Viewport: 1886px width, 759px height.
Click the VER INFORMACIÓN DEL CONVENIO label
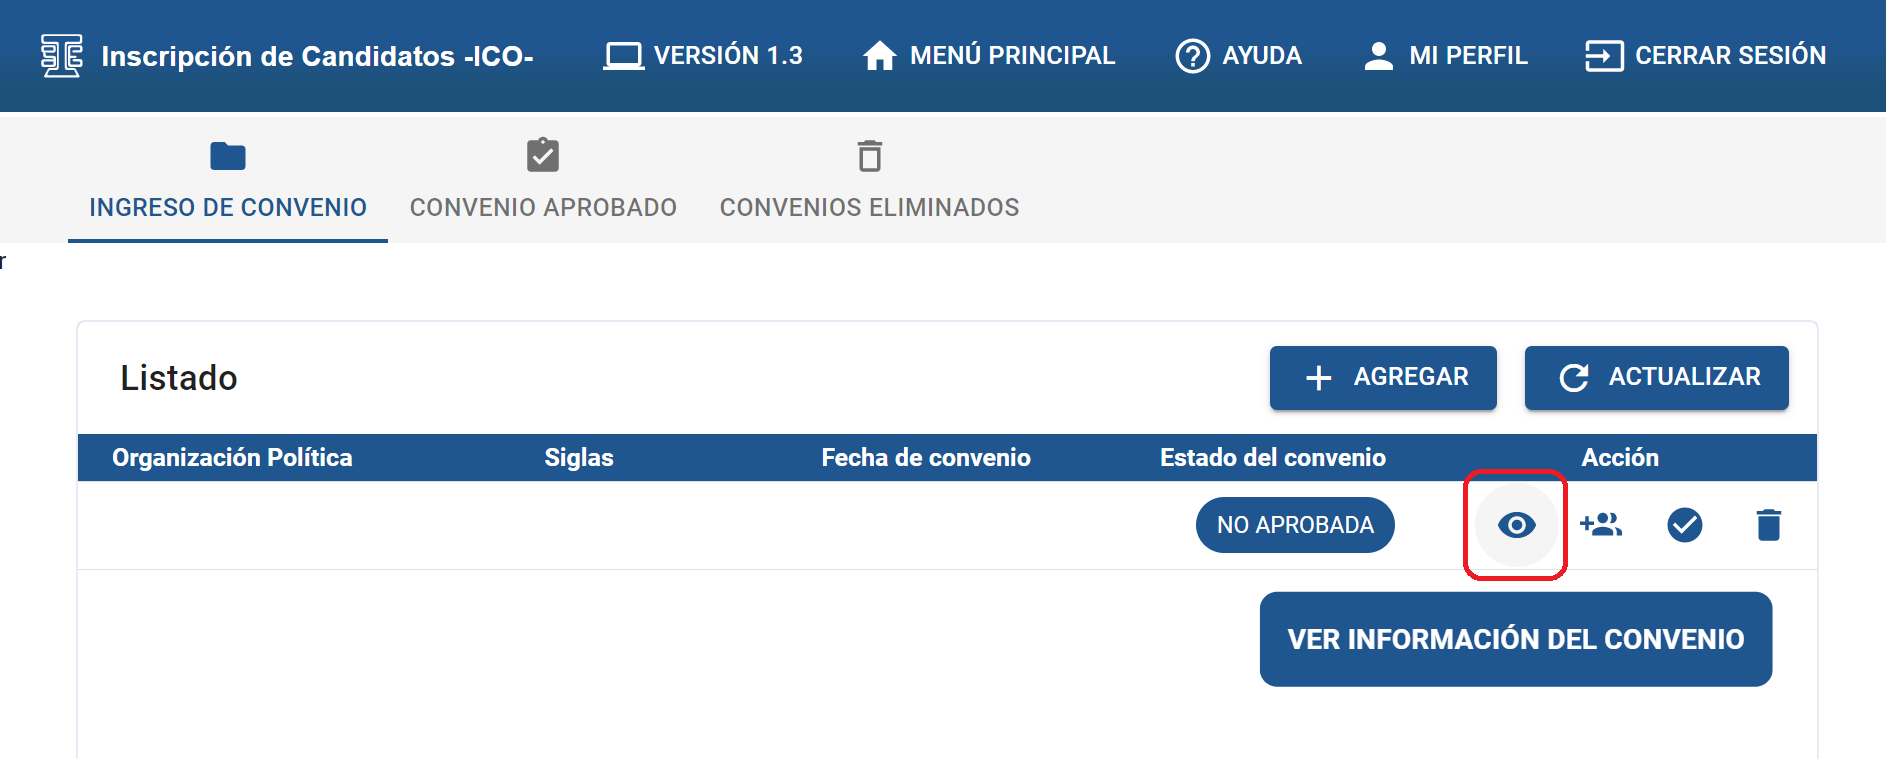[x=1515, y=639]
